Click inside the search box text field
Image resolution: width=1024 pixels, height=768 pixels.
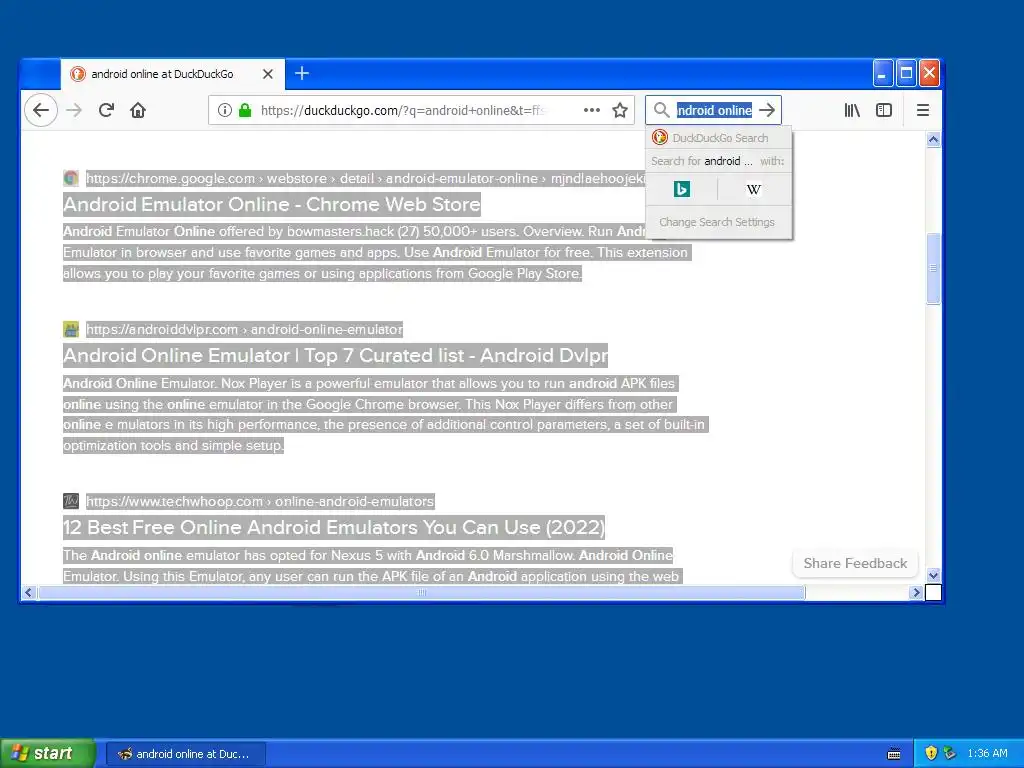714,110
